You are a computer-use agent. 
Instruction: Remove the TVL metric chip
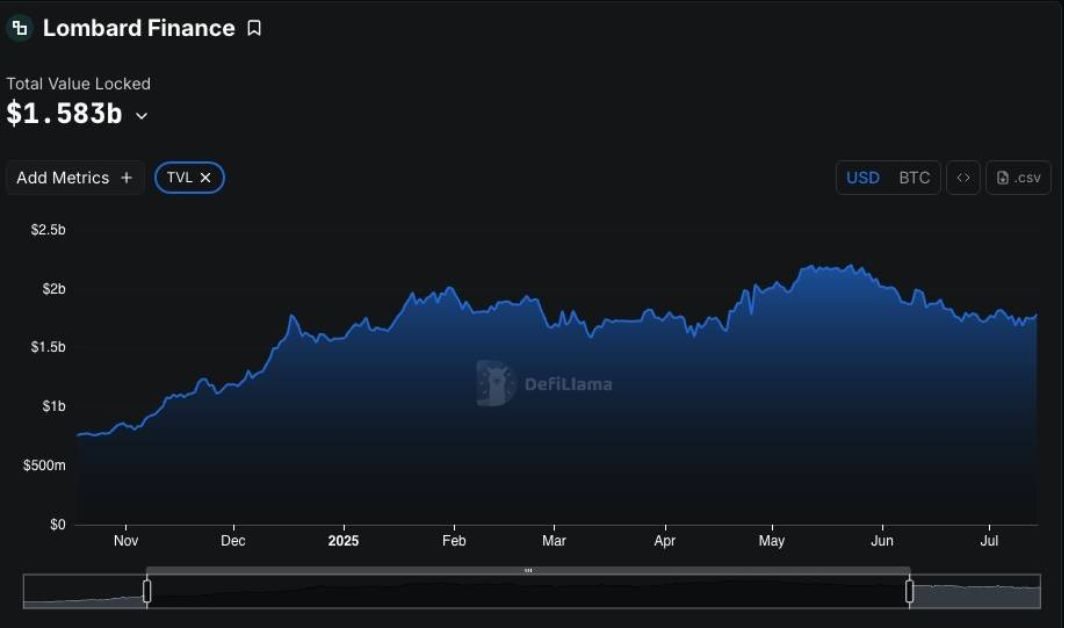point(205,178)
